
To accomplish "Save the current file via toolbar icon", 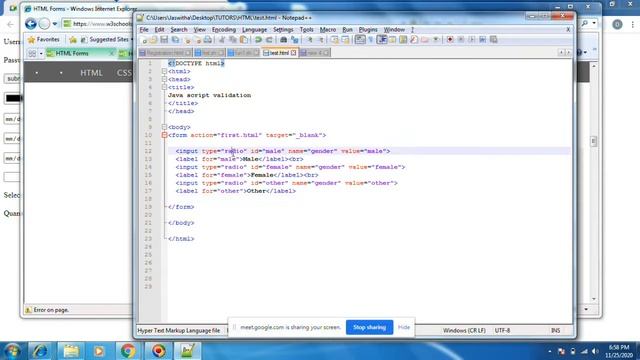I will [x=164, y=40].
